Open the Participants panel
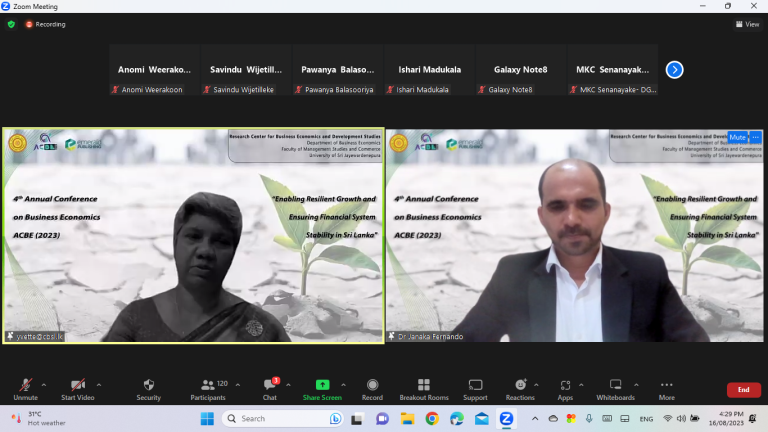The image size is (768, 432). point(208,388)
